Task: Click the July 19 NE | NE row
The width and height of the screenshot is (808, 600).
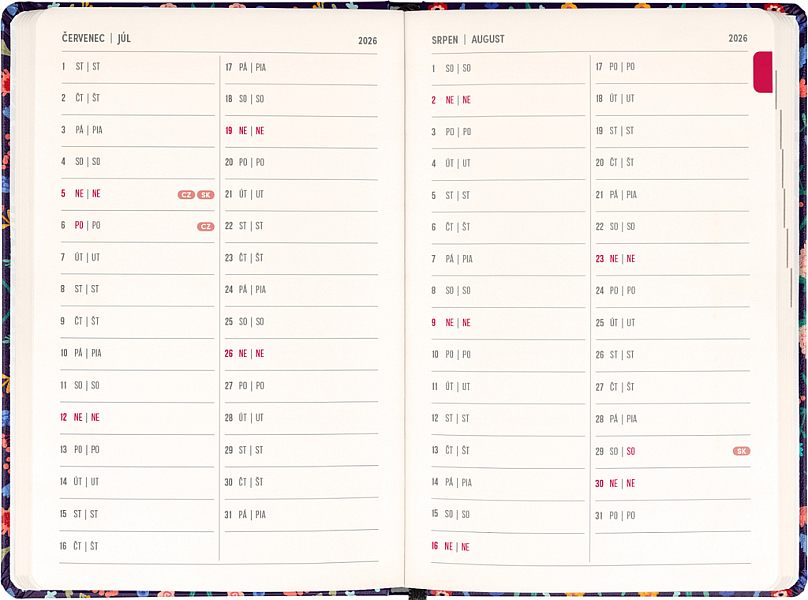Action: 245,131
